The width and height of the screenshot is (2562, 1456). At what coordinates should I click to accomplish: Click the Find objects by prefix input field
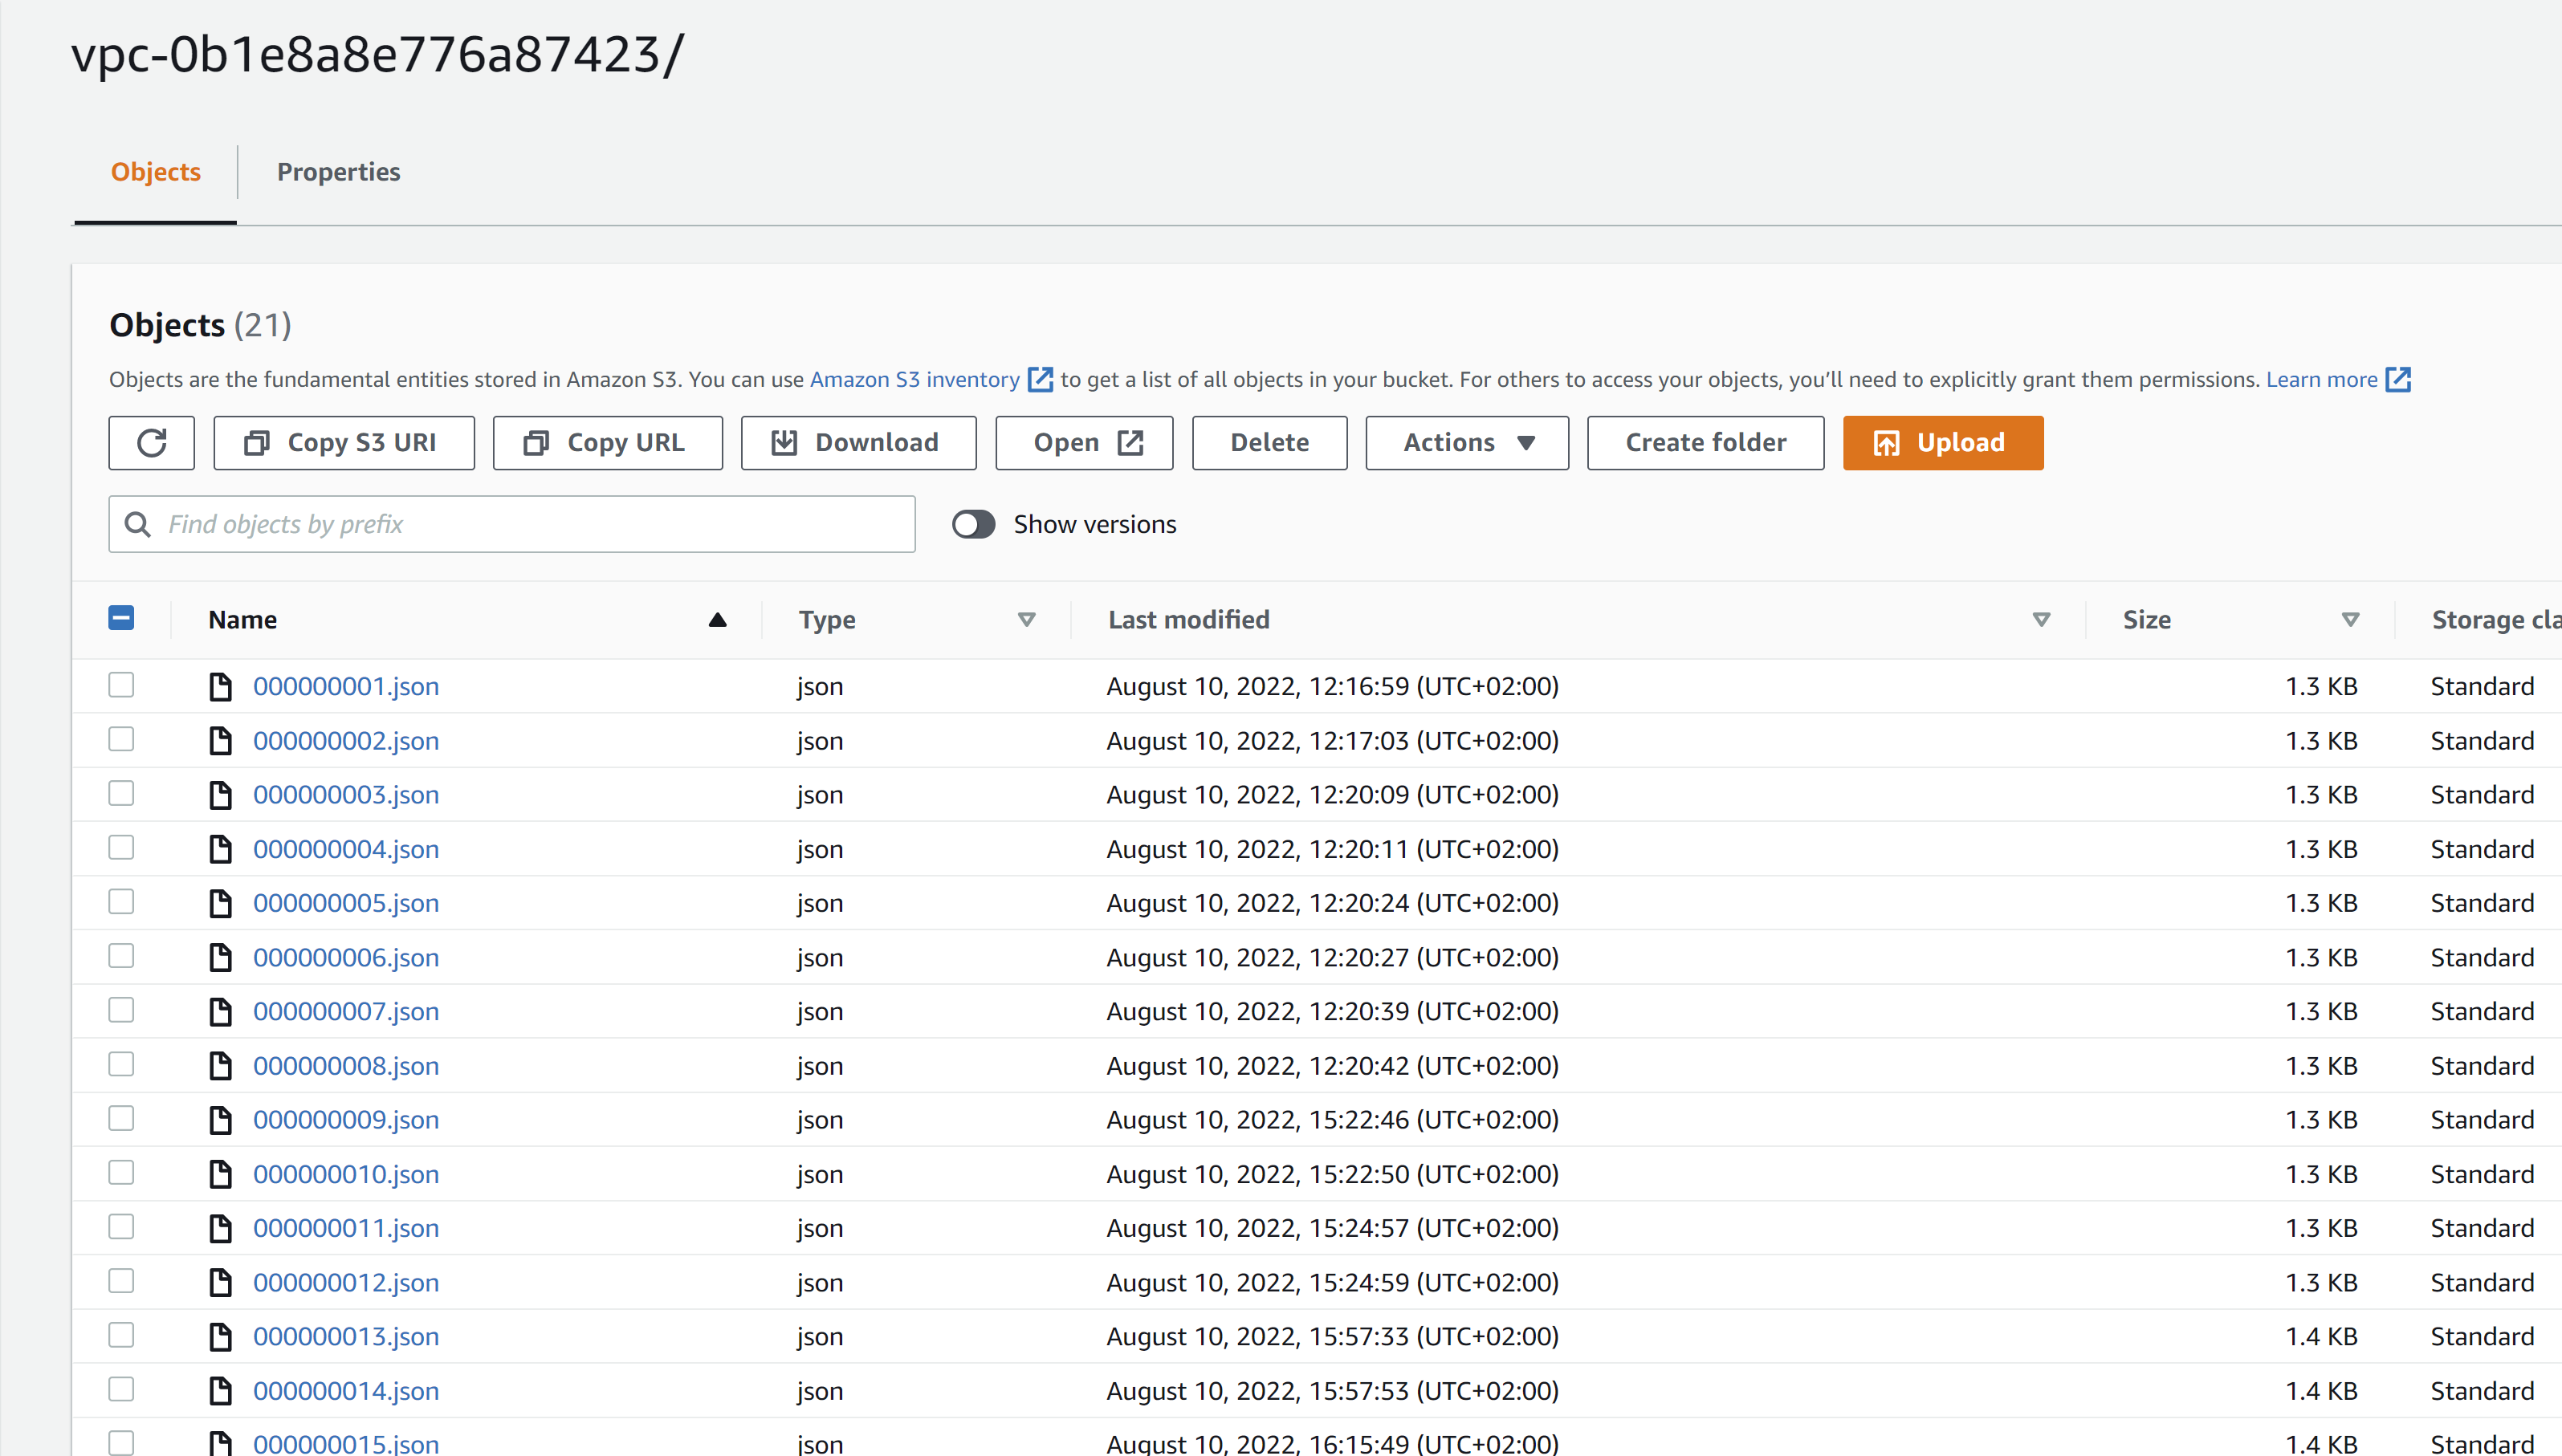[x=511, y=523]
